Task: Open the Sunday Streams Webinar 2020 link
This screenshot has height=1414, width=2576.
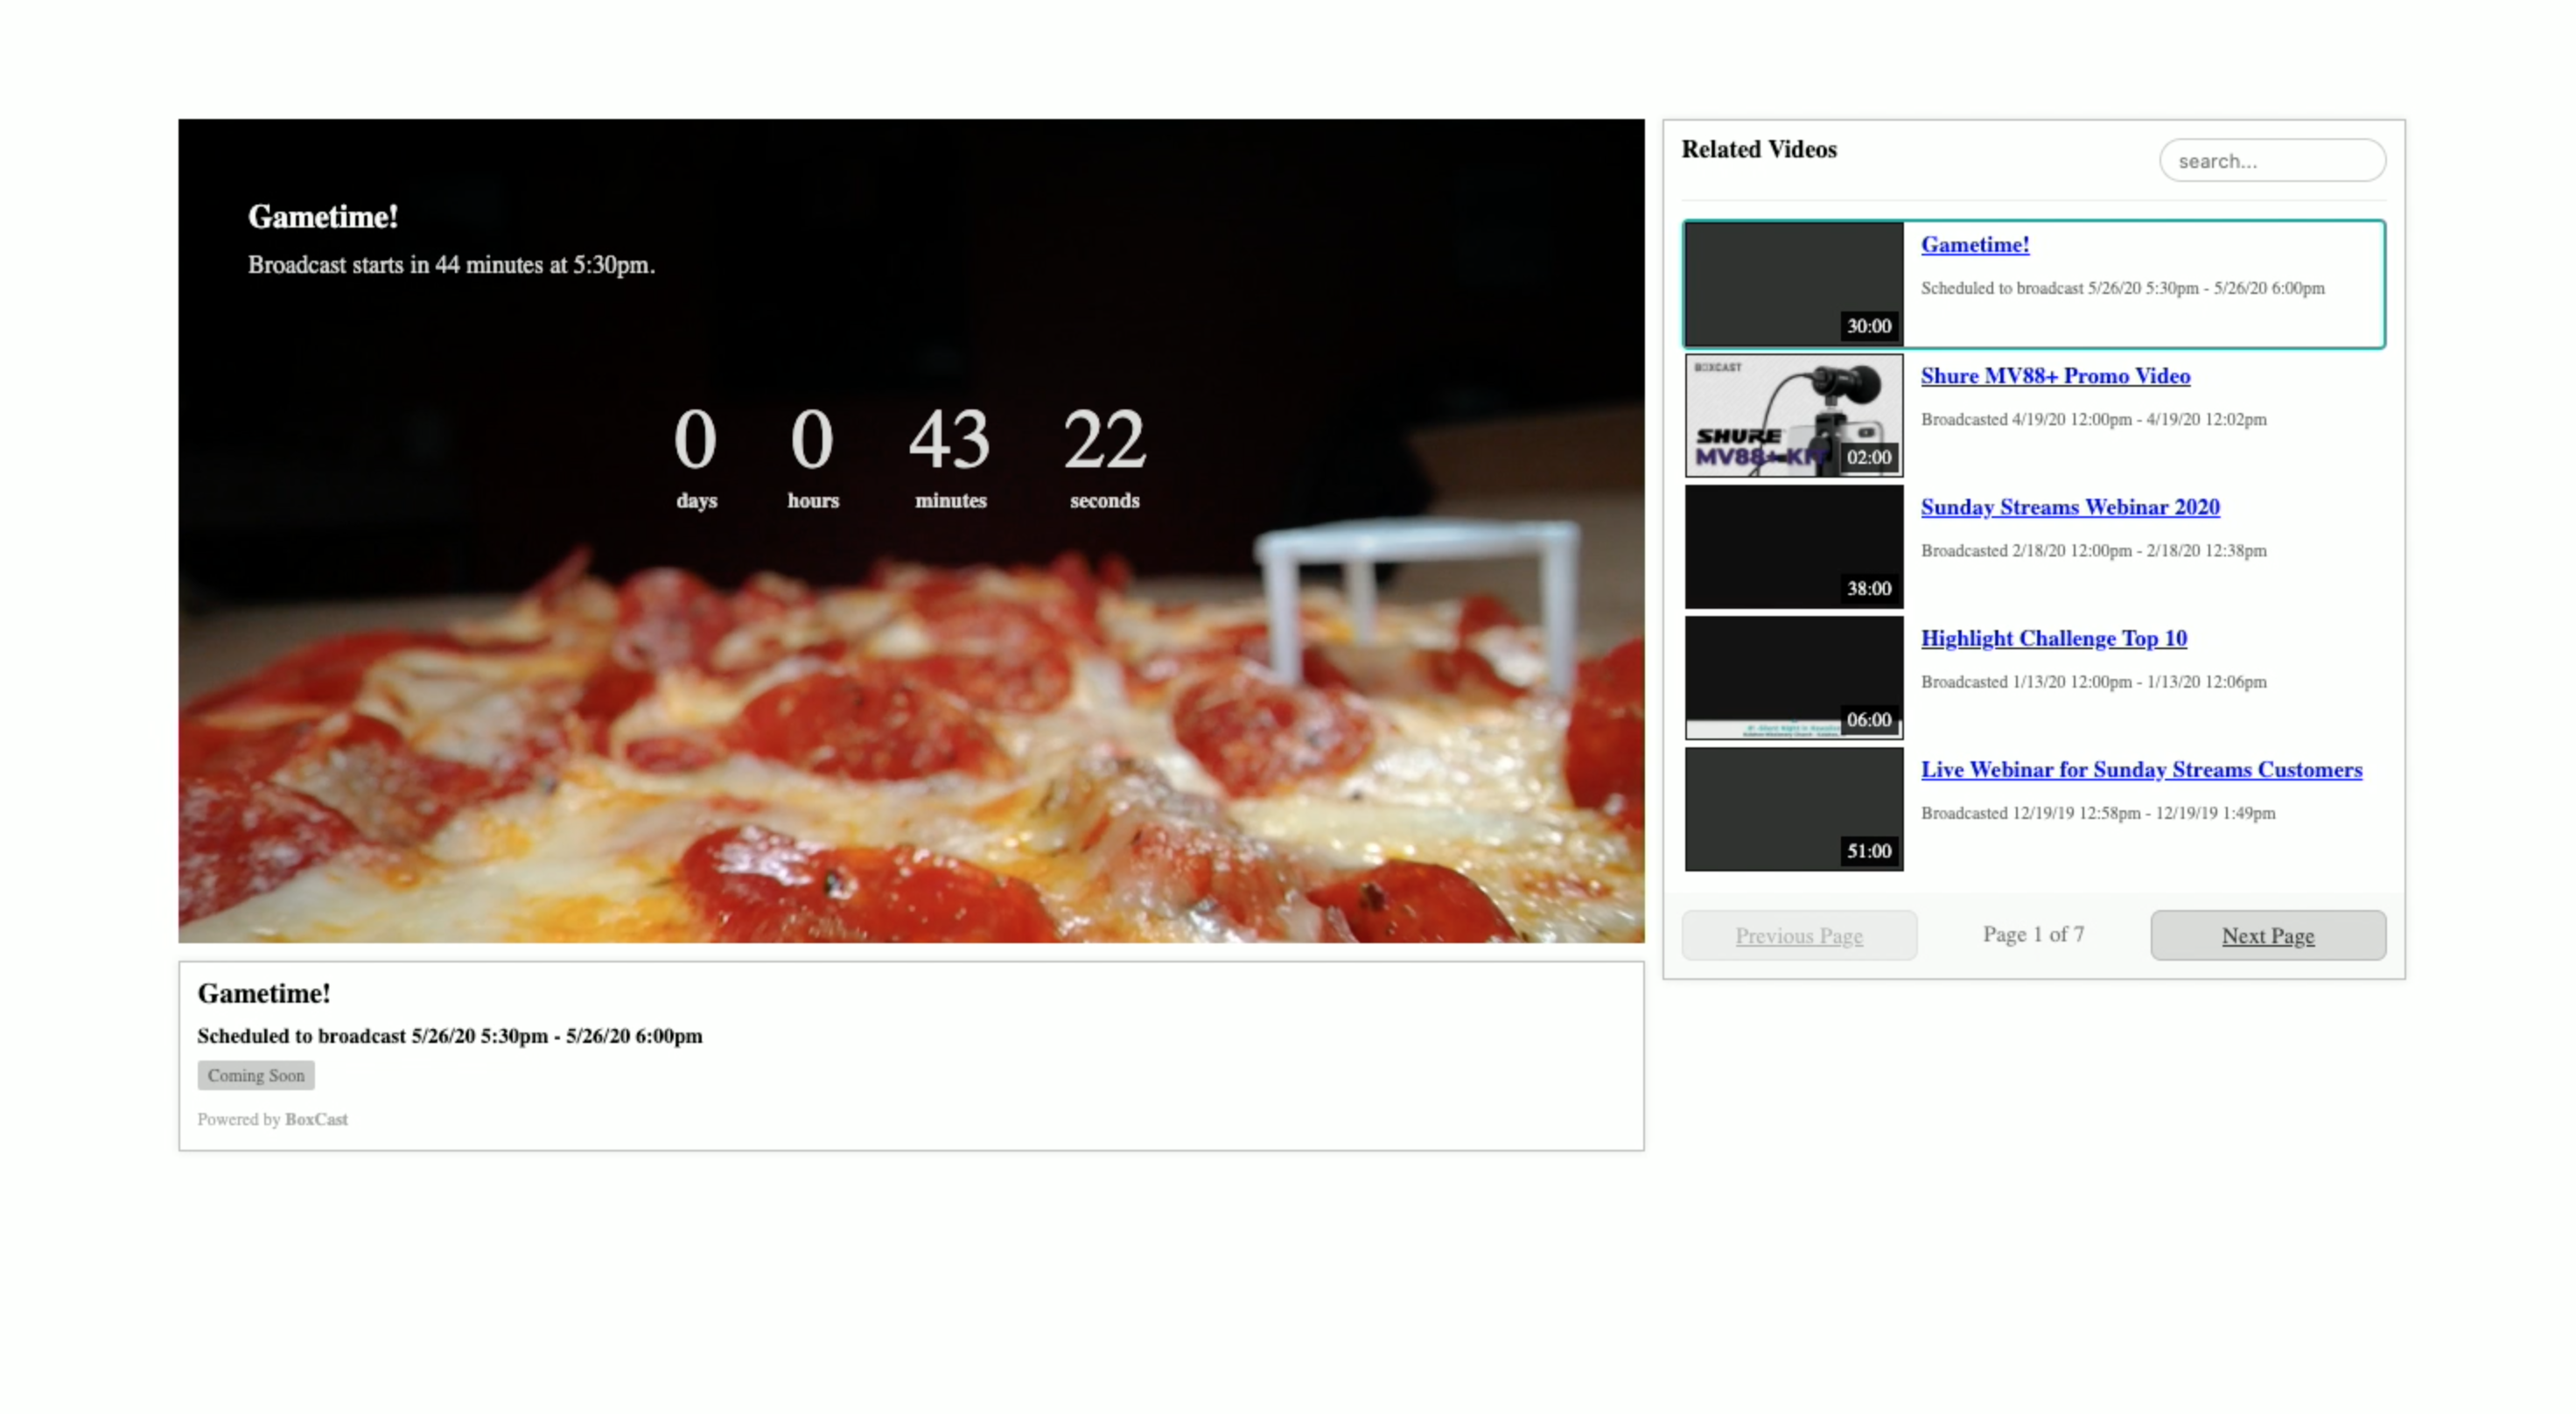Action: [2069, 507]
